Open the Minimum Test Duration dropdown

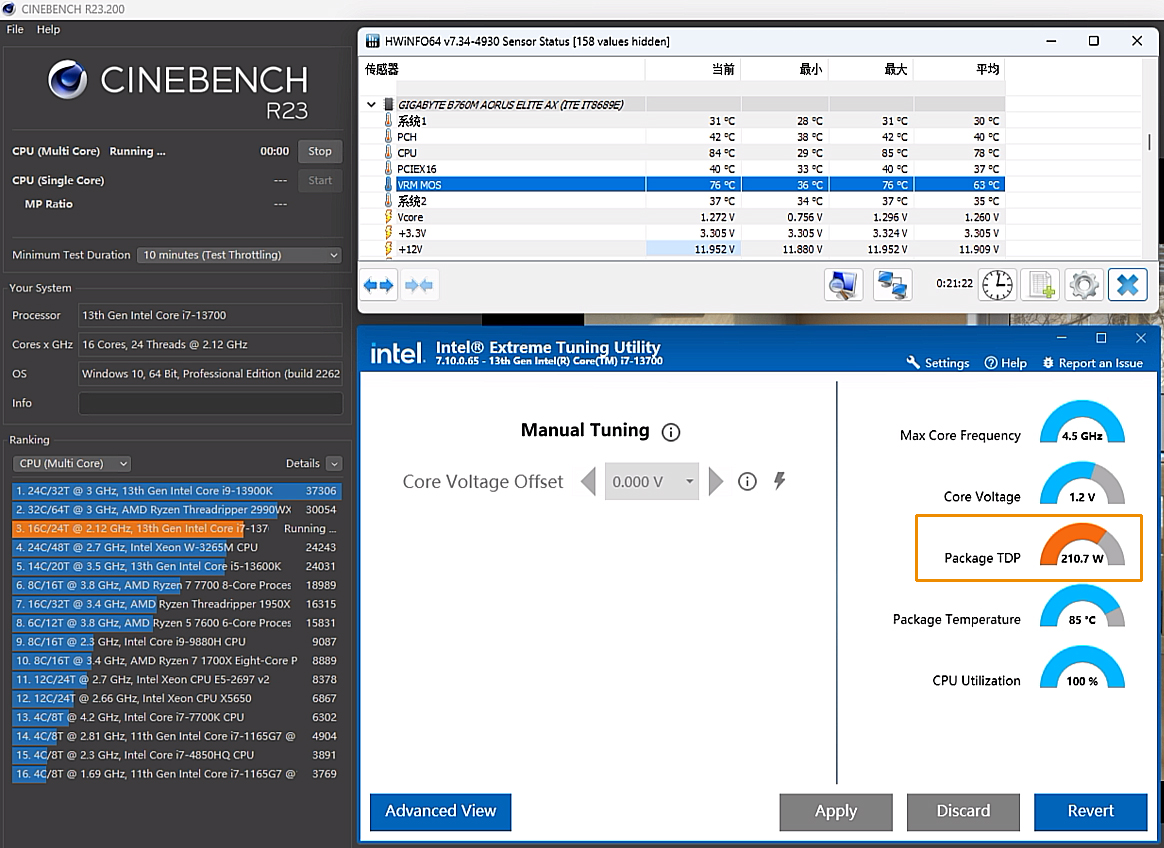(x=240, y=255)
